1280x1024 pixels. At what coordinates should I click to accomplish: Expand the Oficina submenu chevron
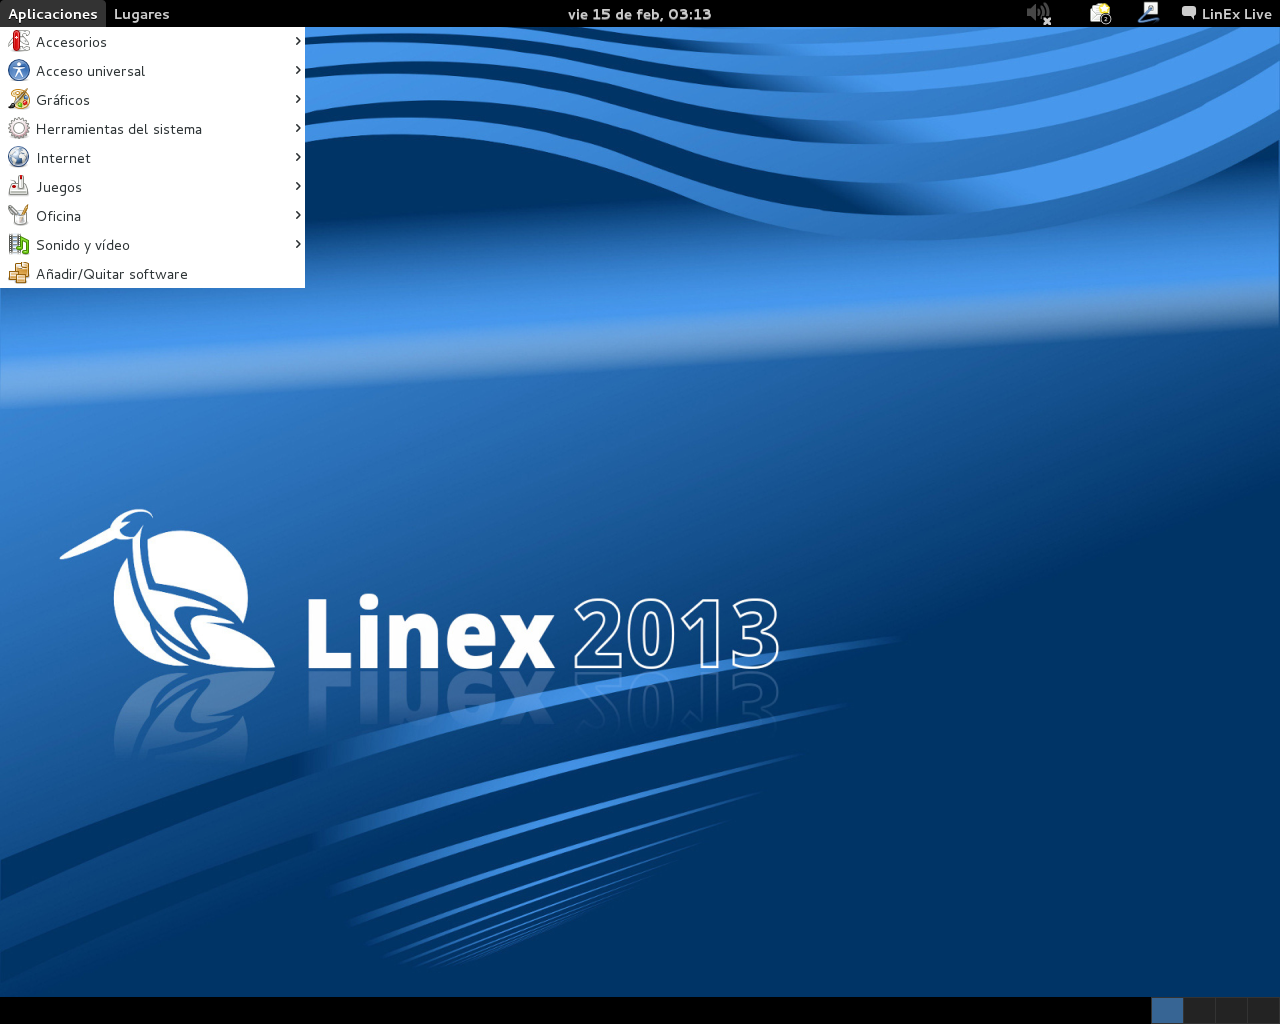click(x=297, y=214)
